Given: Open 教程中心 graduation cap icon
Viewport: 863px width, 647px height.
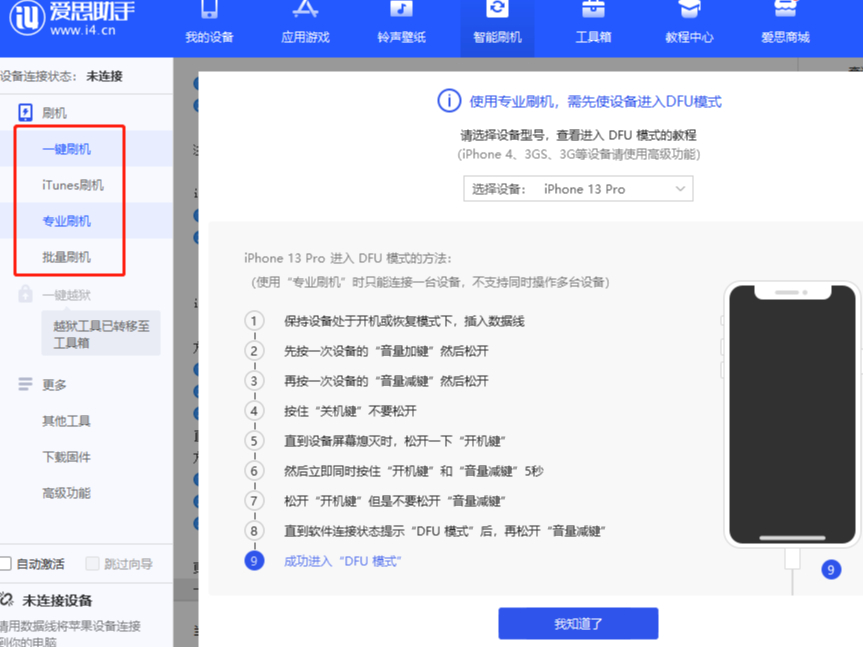Looking at the screenshot, I should tap(689, 9).
